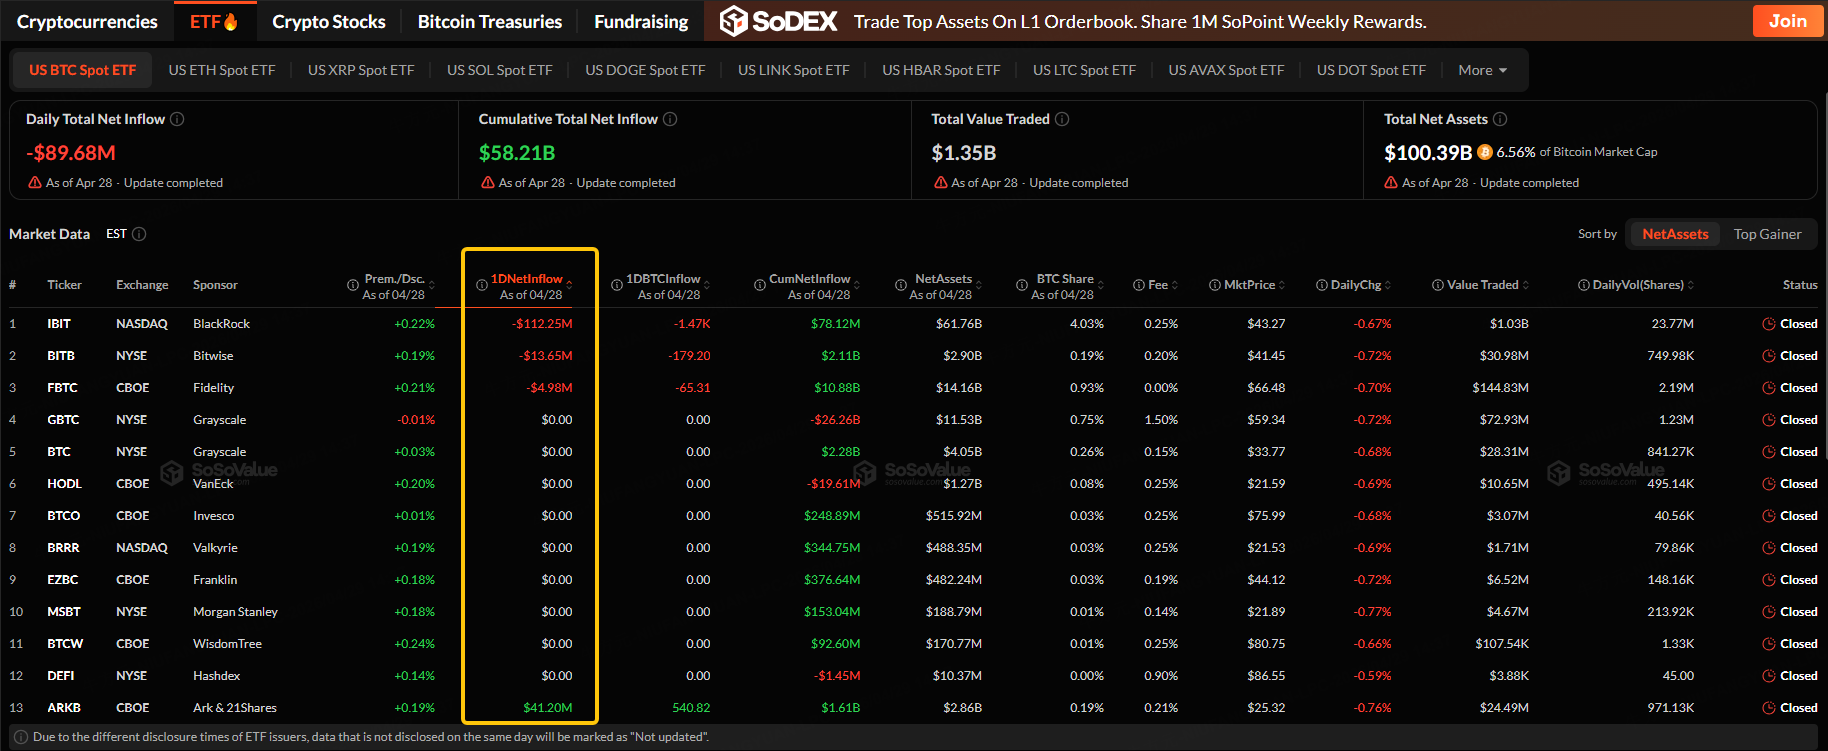Select the US ETH Spot ETF tab
The height and width of the screenshot is (751, 1828).
click(x=222, y=70)
